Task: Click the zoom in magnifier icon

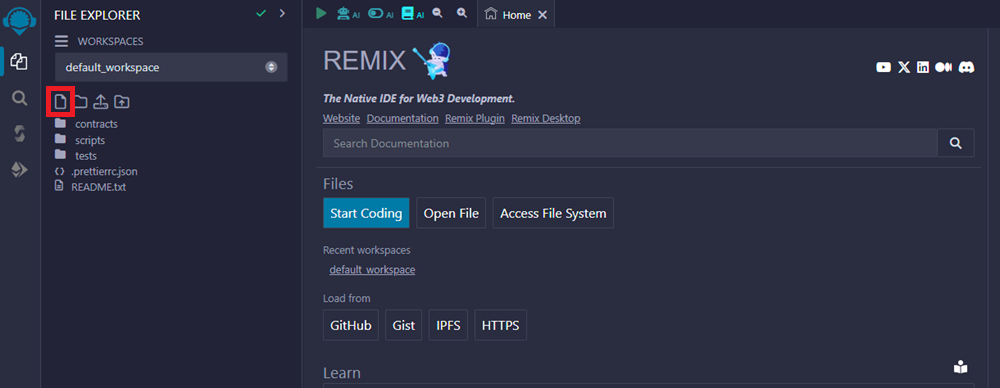Action: pyautogui.click(x=462, y=13)
